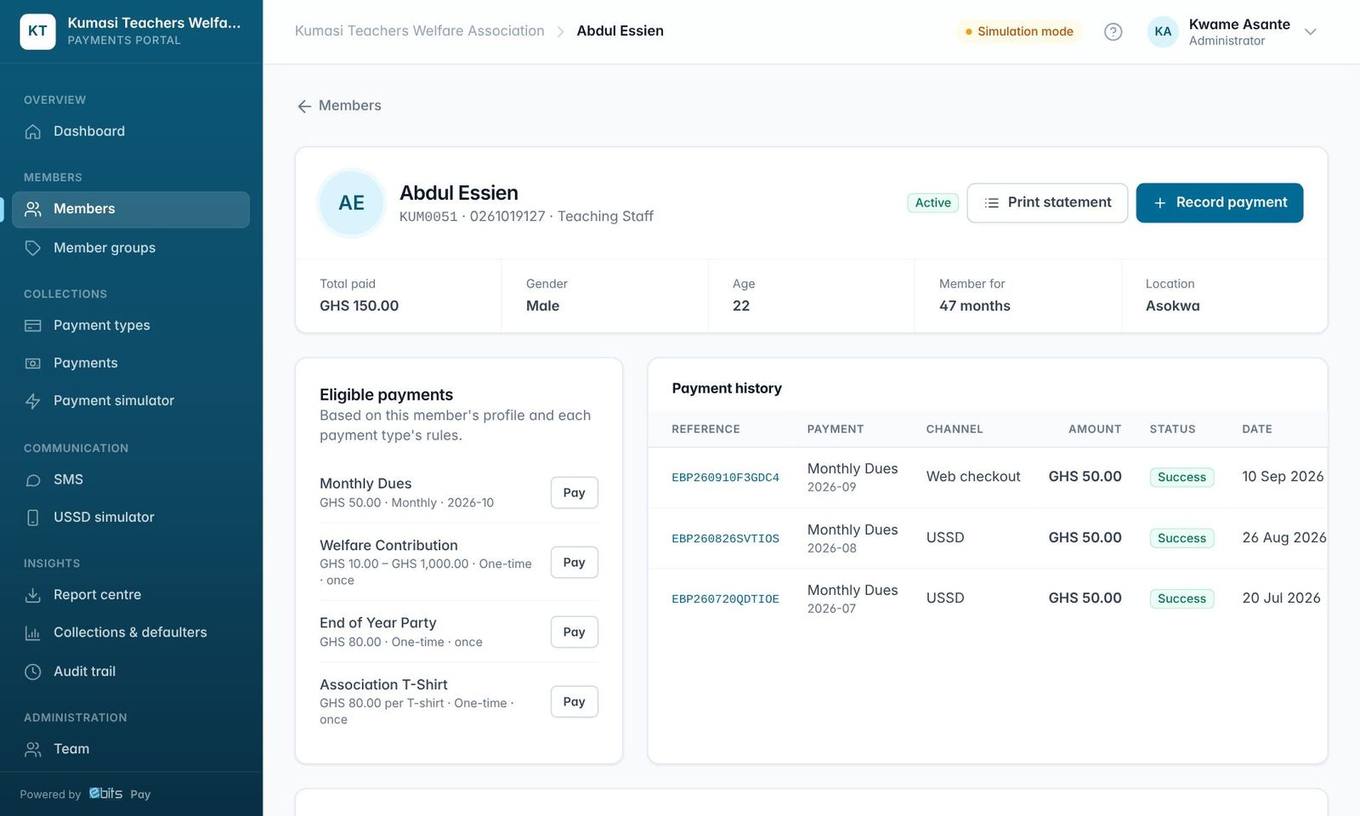Click the Member groups tag icon

pyautogui.click(x=33, y=248)
